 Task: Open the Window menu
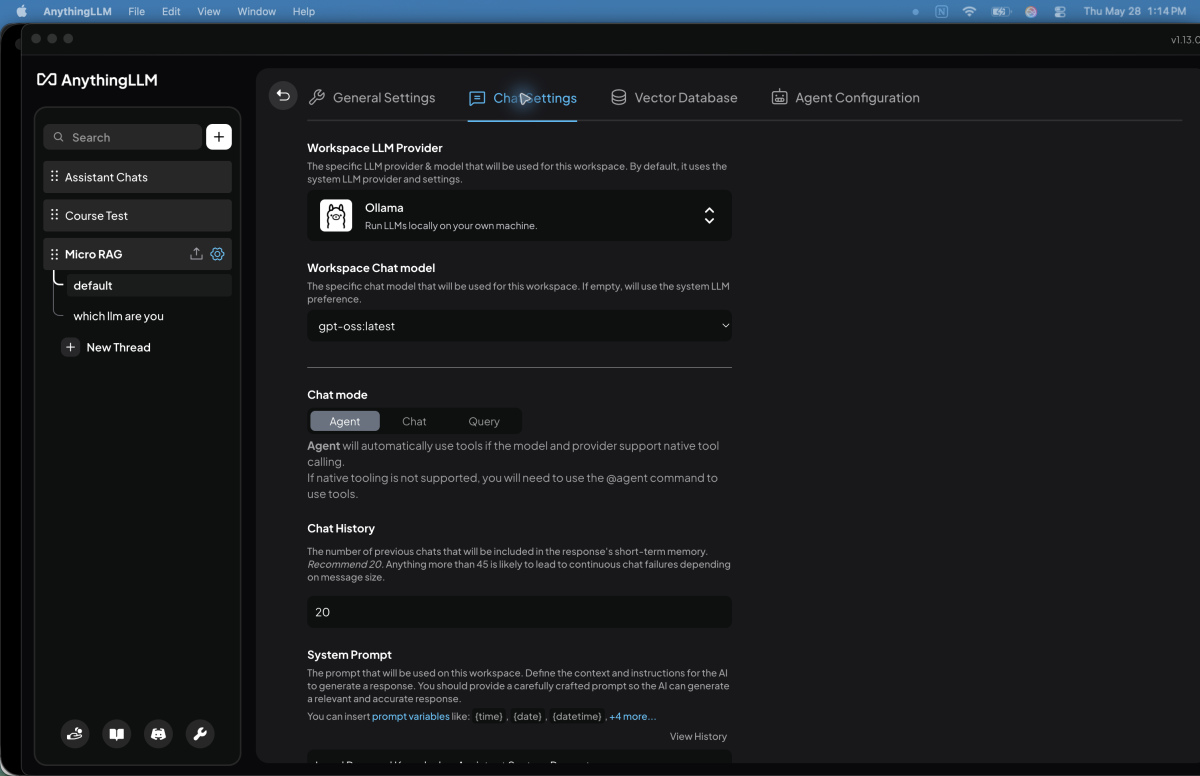pyautogui.click(x=256, y=11)
